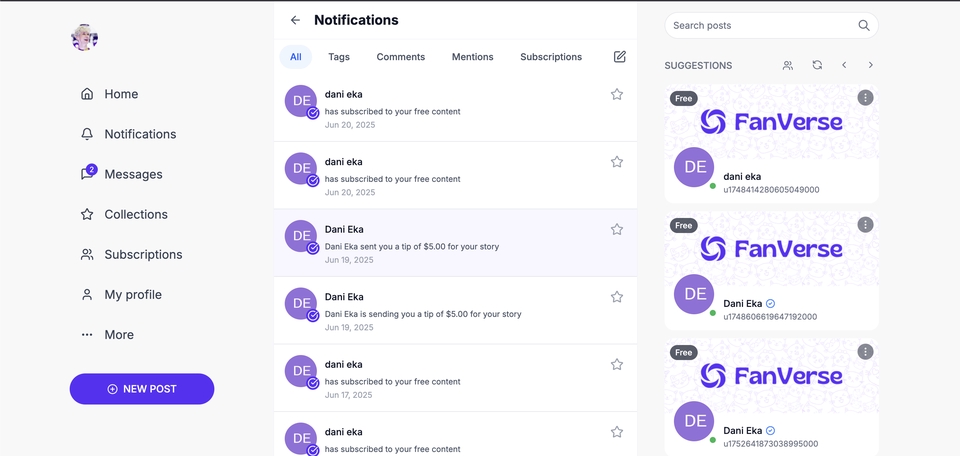The height and width of the screenshot is (456, 960).
Task: Star the first dani eka notification
Action: tap(617, 94)
